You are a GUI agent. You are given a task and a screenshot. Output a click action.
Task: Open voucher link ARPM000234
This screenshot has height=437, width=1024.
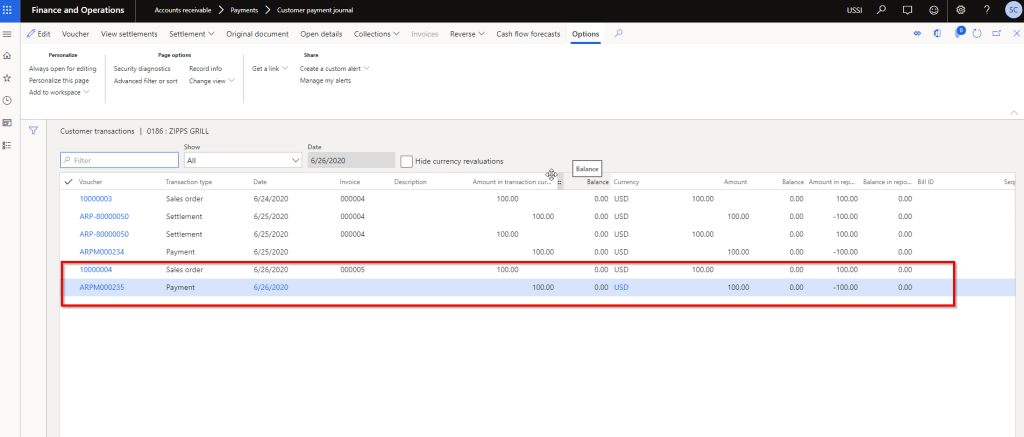101,252
